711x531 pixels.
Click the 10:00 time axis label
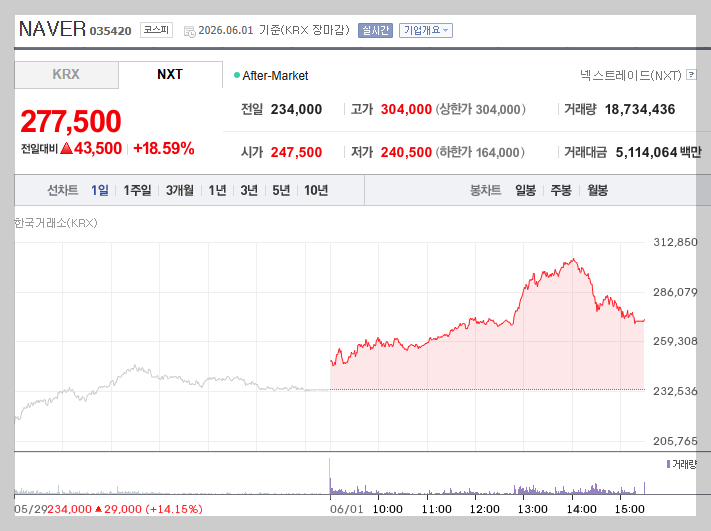[387, 509]
